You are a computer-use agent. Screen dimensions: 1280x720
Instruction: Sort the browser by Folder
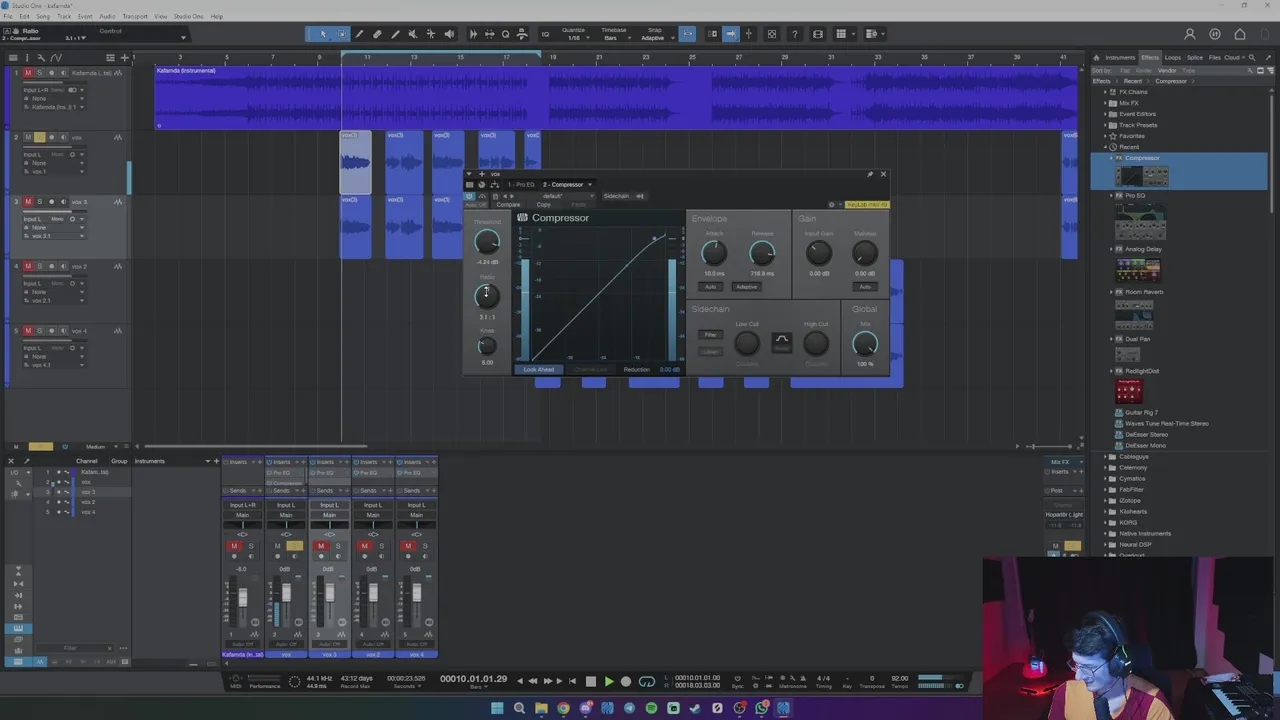click(x=1144, y=71)
